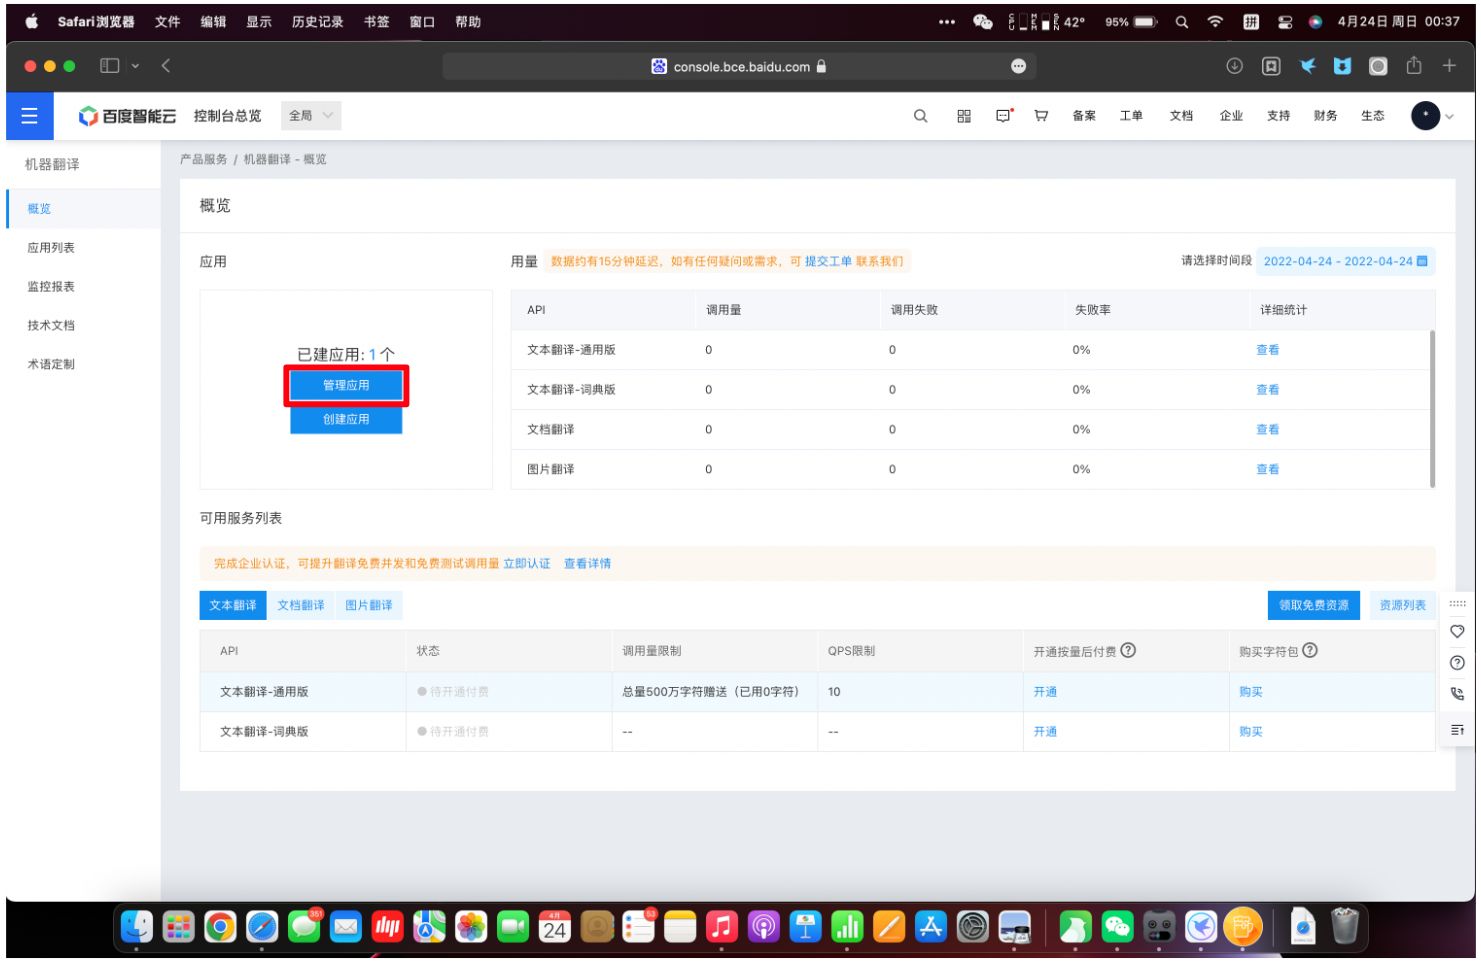1481x962 pixels.
Task: Open the 全局 region dropdown
Action: click(311, 116)
